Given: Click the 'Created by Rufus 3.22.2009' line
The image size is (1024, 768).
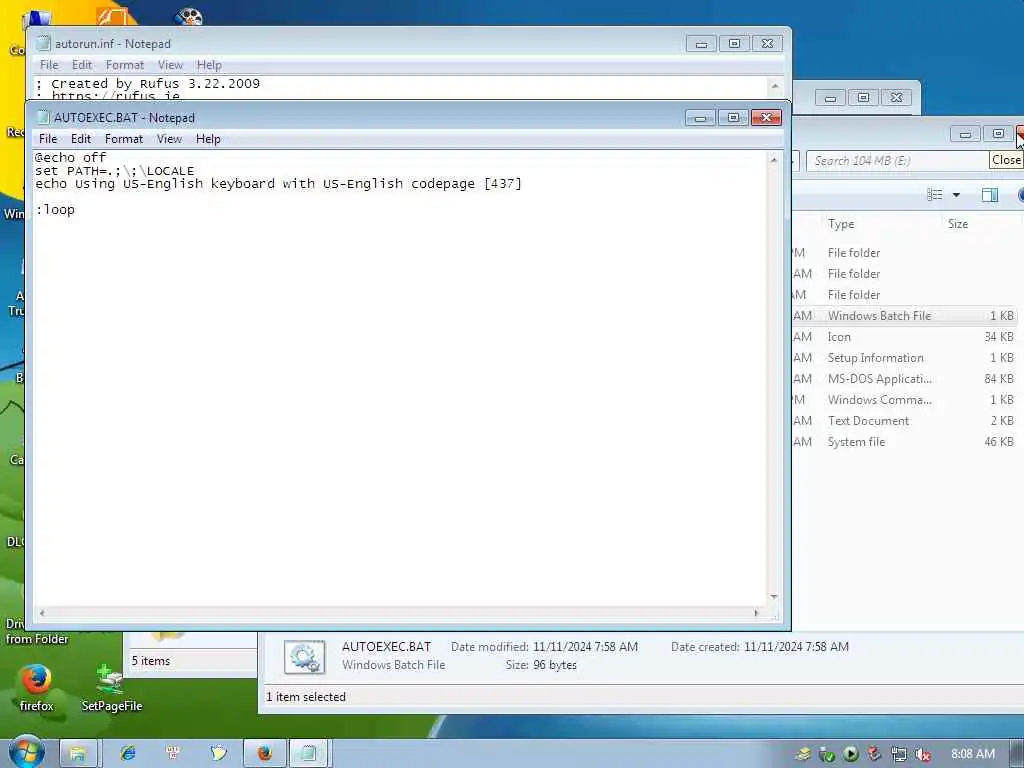Looking at the screenshot, I should 148,84.
